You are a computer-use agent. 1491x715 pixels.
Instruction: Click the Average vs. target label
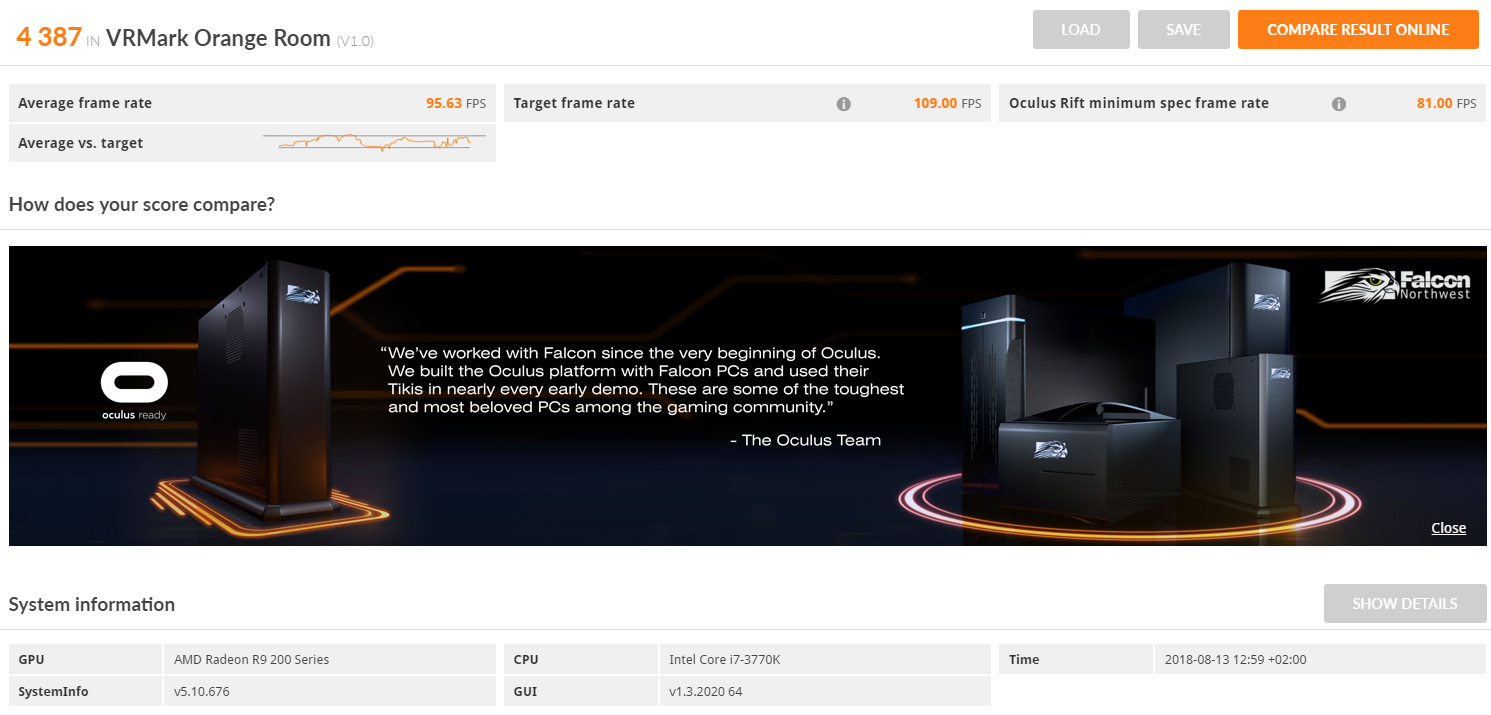pos(80,143)
